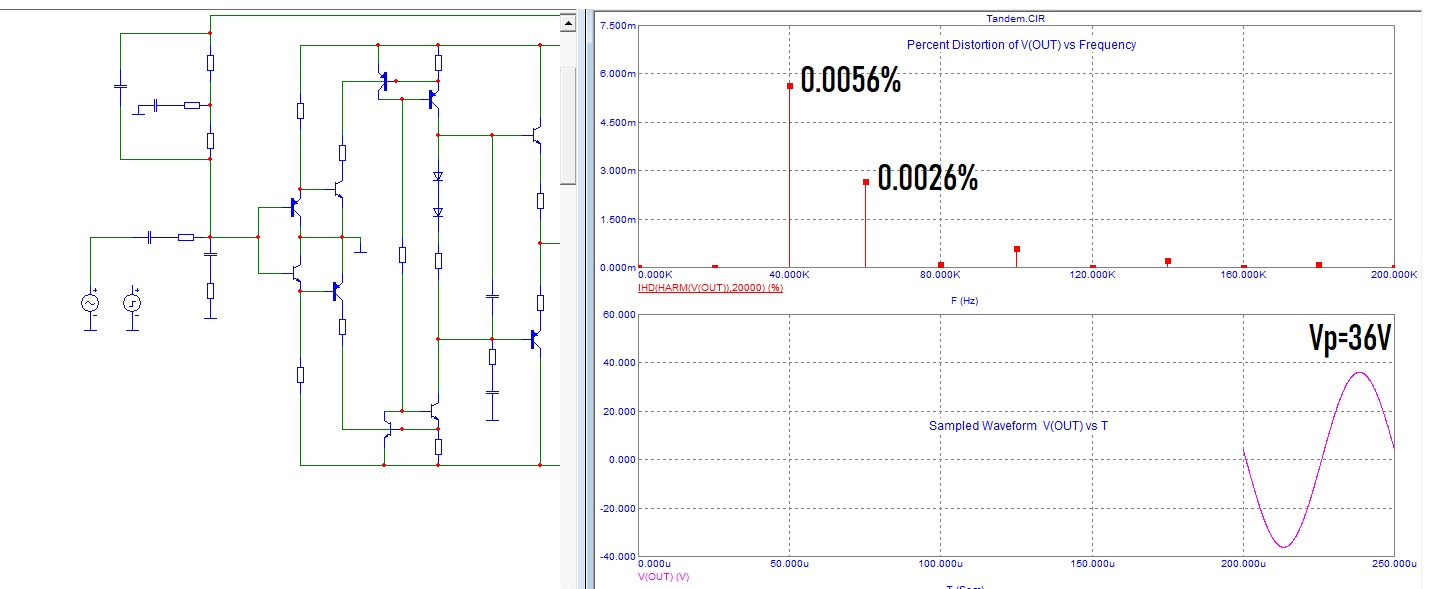Select the capacitor on the far-left feedback loop
This screenshot has height=589, width=1433.
point(120,86)
